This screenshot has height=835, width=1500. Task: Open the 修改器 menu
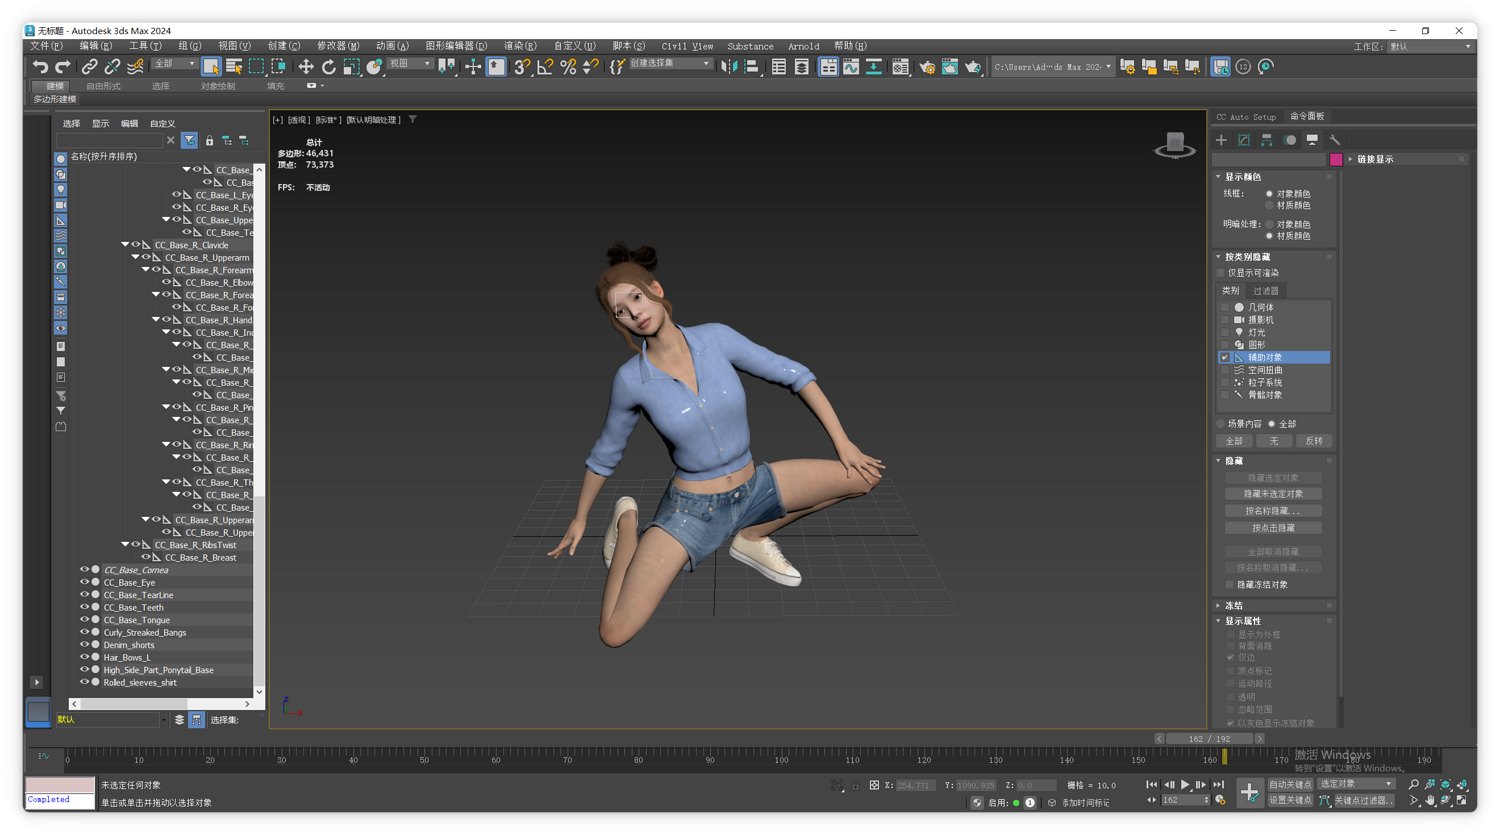pyautogui.click(x=337, y=46)
